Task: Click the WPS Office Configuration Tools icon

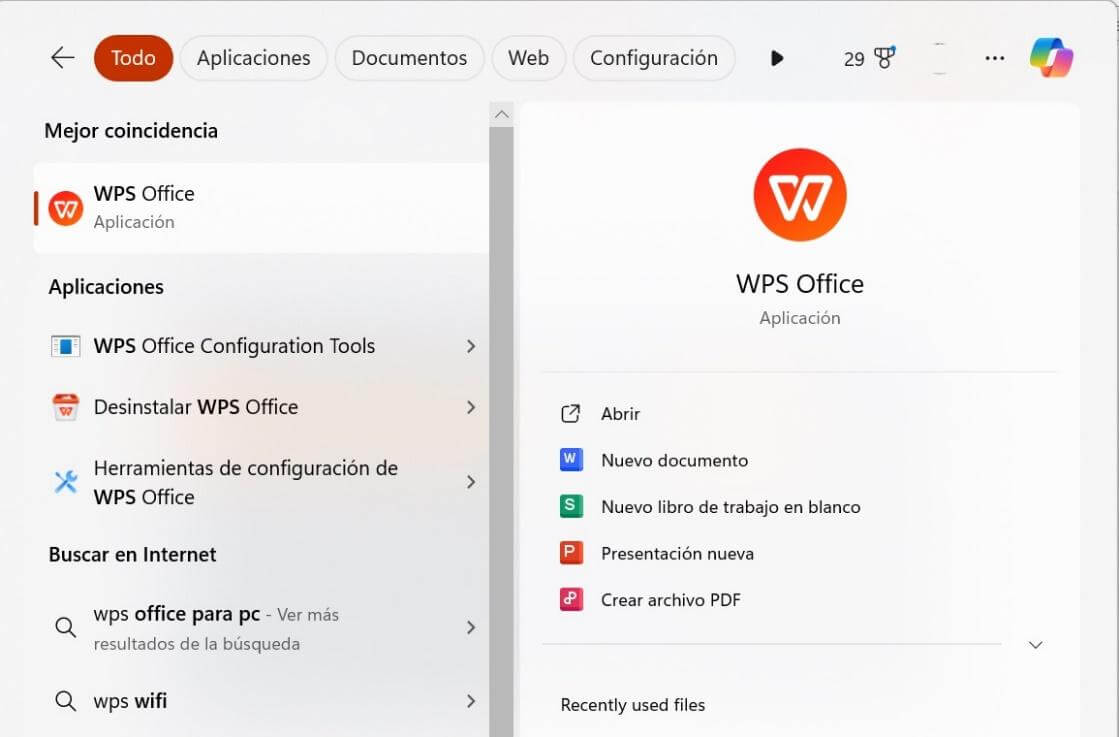Action: pos(64,345)
